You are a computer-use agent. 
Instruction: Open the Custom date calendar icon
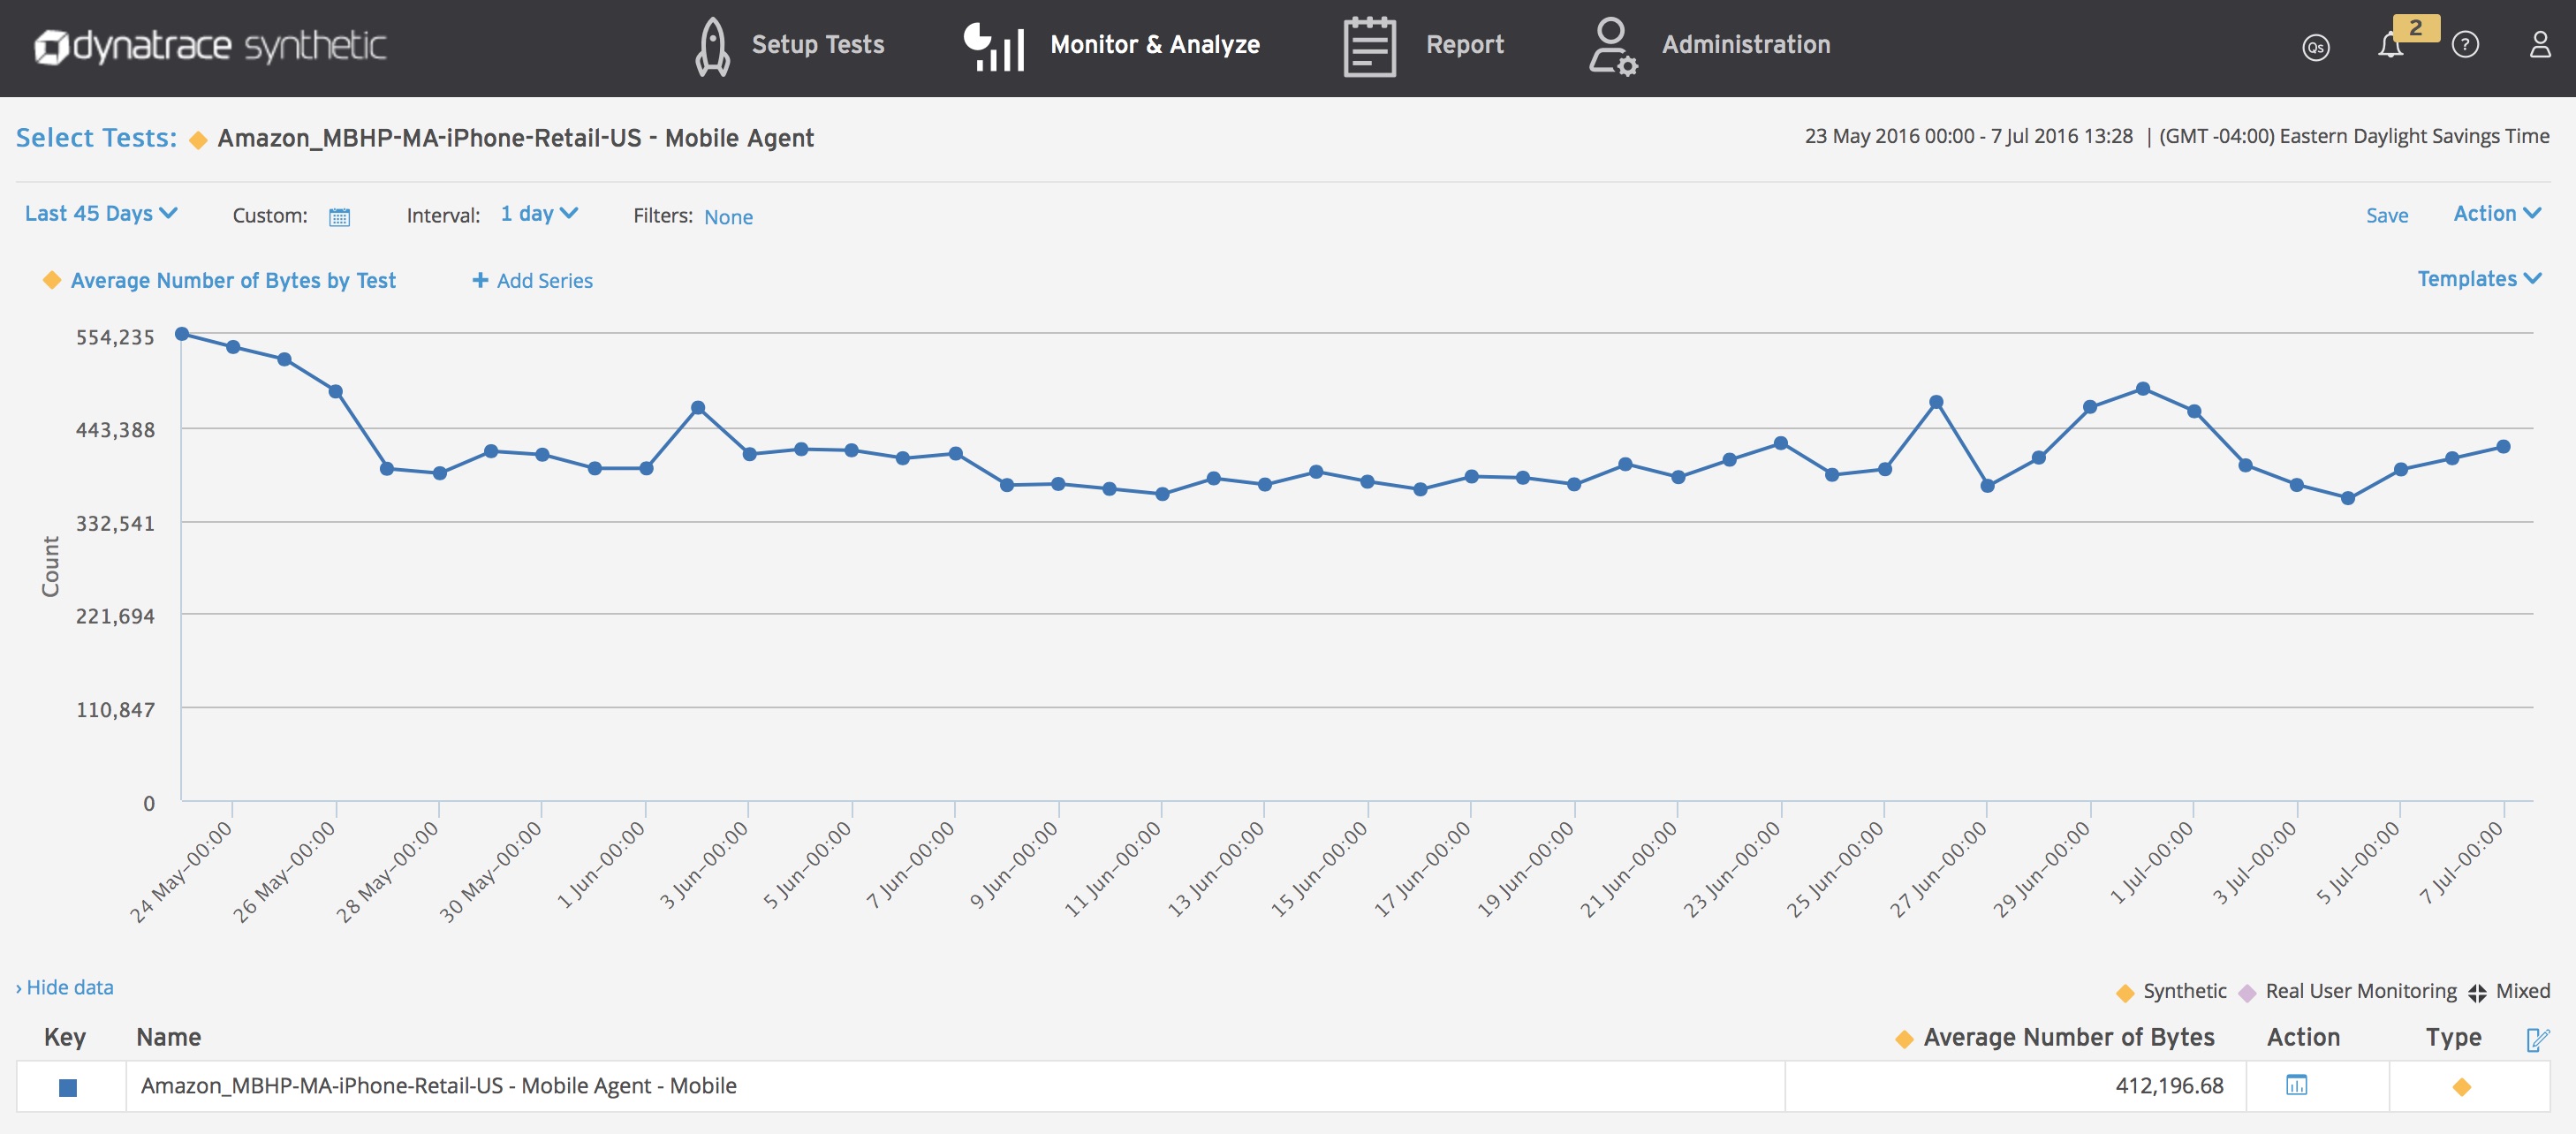(339, 217)
